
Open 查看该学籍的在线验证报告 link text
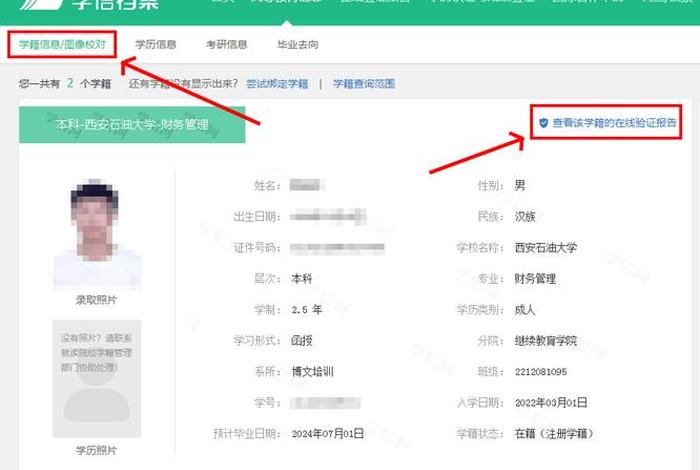click(614, 122)
